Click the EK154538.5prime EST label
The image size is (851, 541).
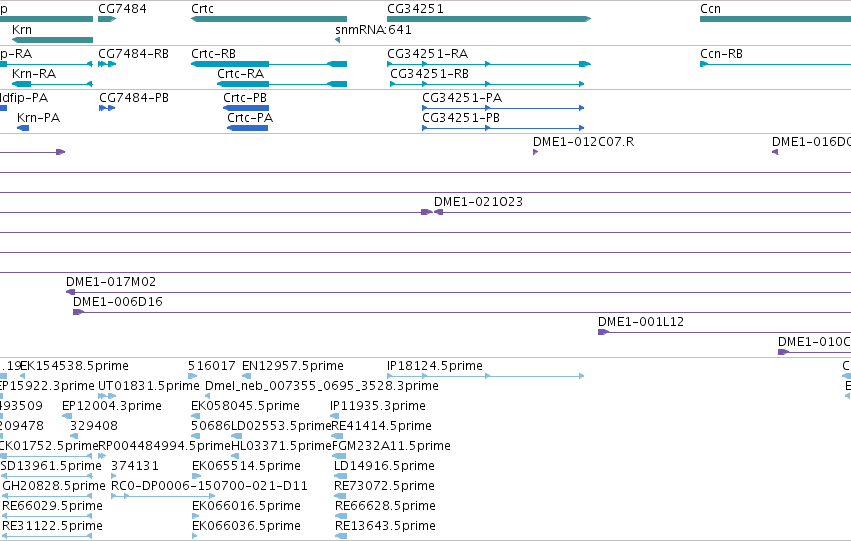74,366
